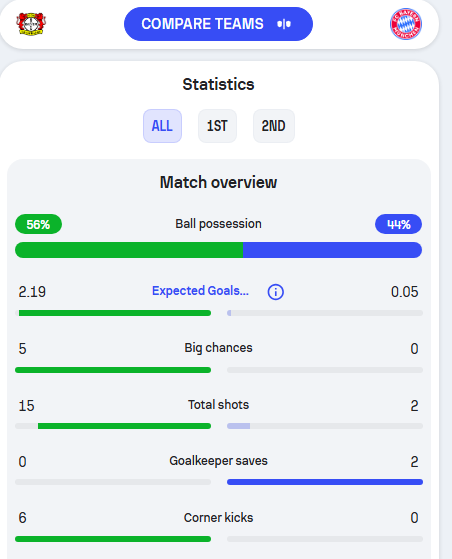Screen dimensions: 452x559
Task: Open the Expected Goals link
Action: tap(200, 291)
